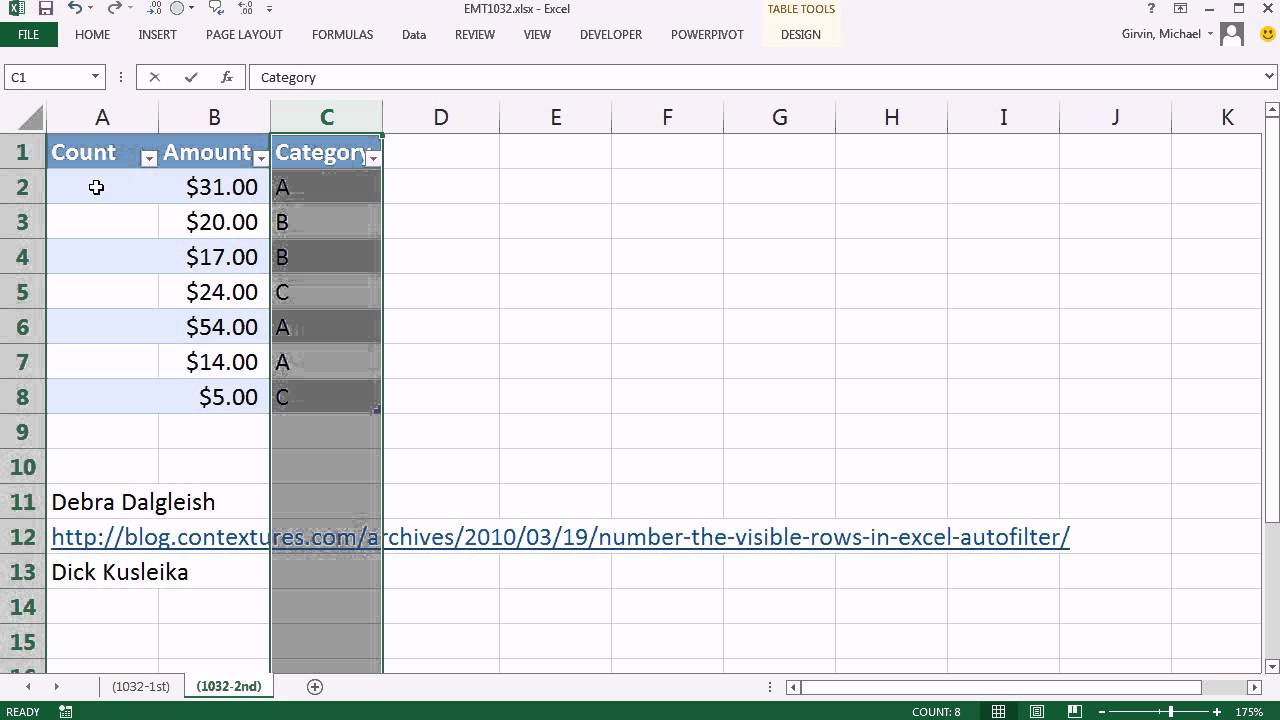1280x720 pixels.
Task: Click the circle shape quick access icon
Action: (176, 9)
